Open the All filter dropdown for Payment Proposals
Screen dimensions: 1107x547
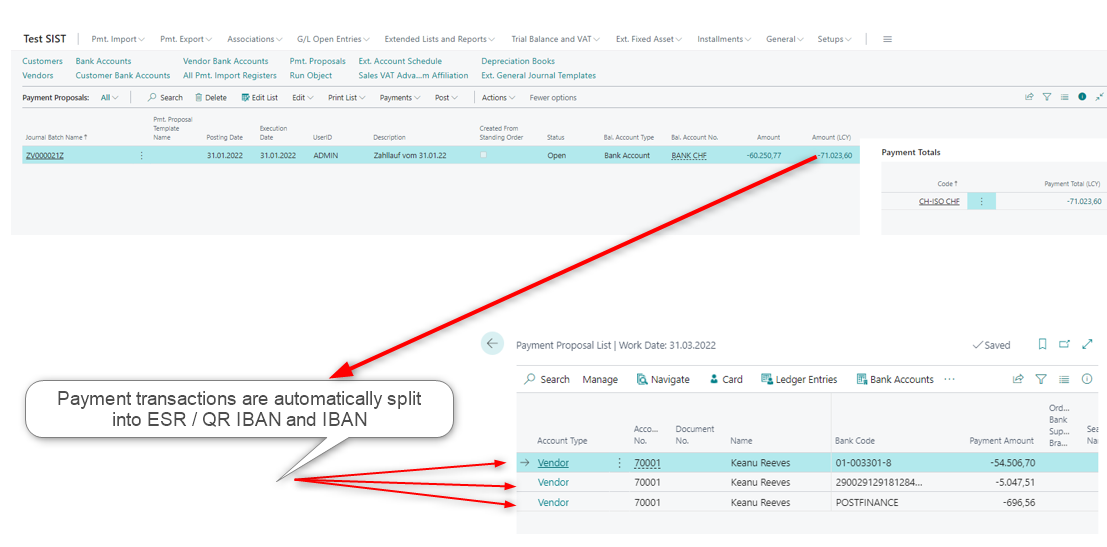pos(109,97)
